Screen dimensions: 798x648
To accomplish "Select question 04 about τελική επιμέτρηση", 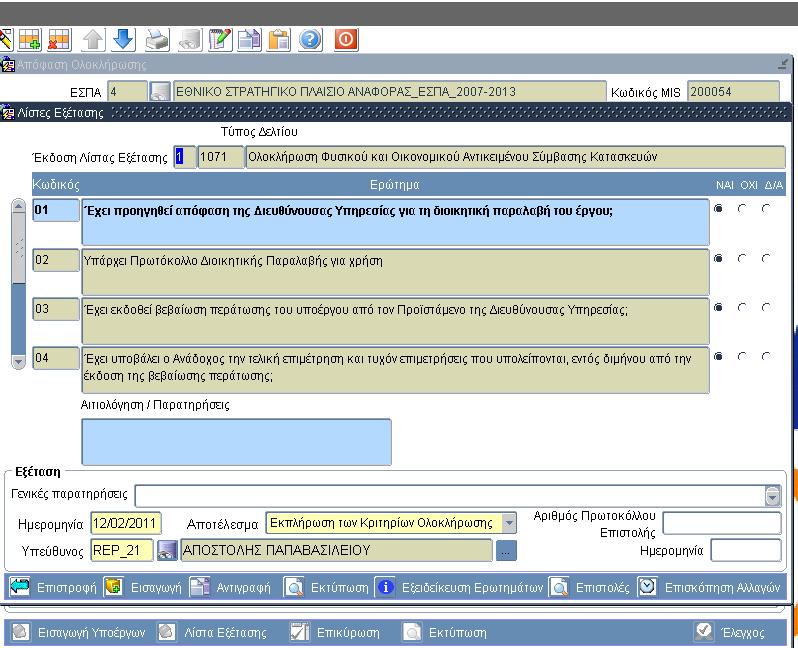I will (x=395, y=370).
